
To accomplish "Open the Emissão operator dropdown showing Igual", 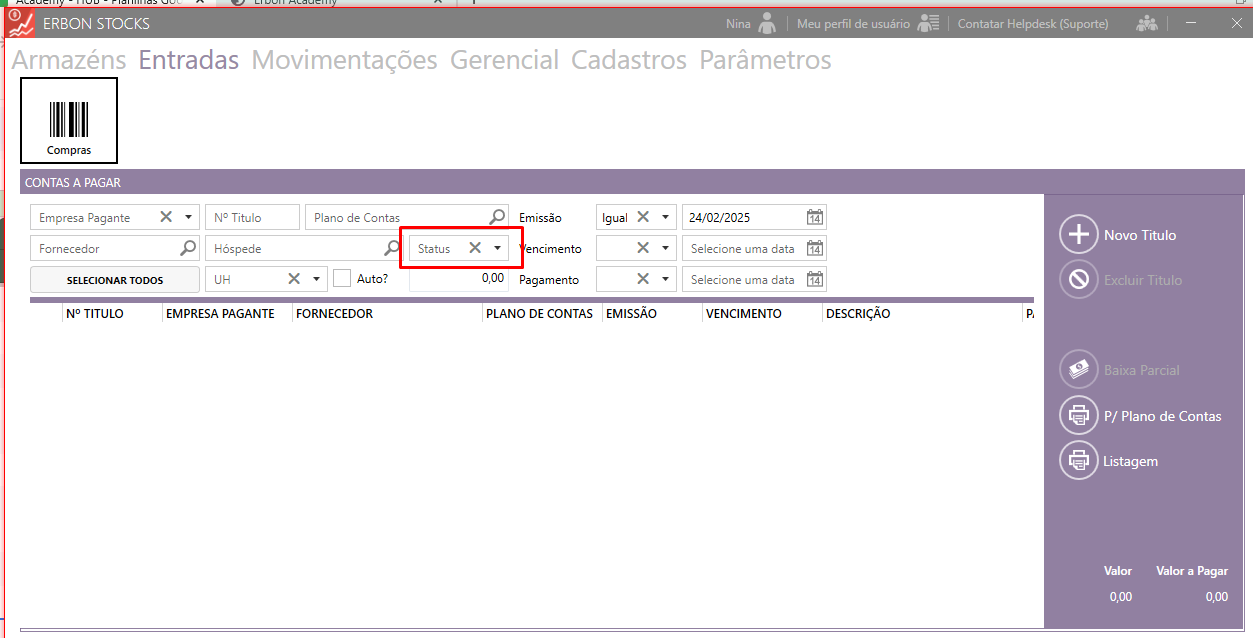I will pos(665,217).
